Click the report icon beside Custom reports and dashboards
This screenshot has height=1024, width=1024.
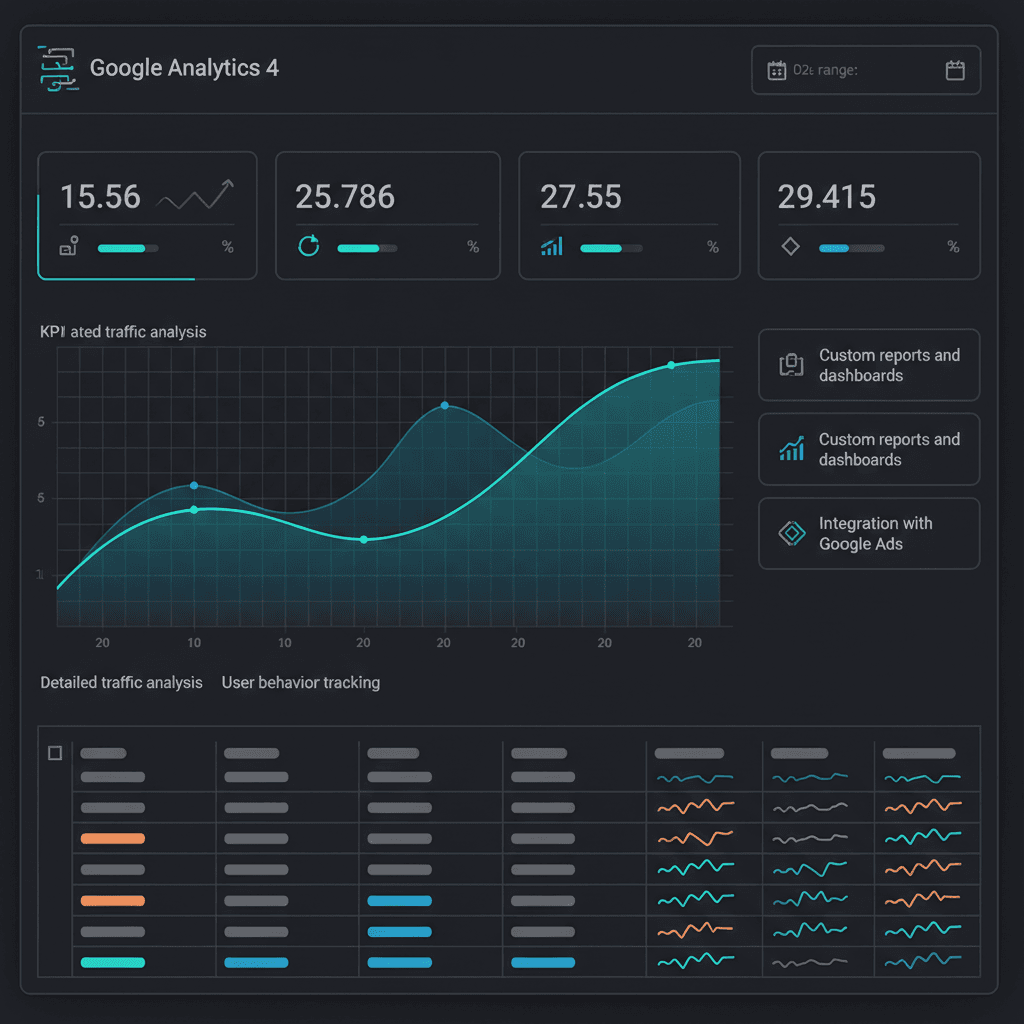[x=790, y=365]
